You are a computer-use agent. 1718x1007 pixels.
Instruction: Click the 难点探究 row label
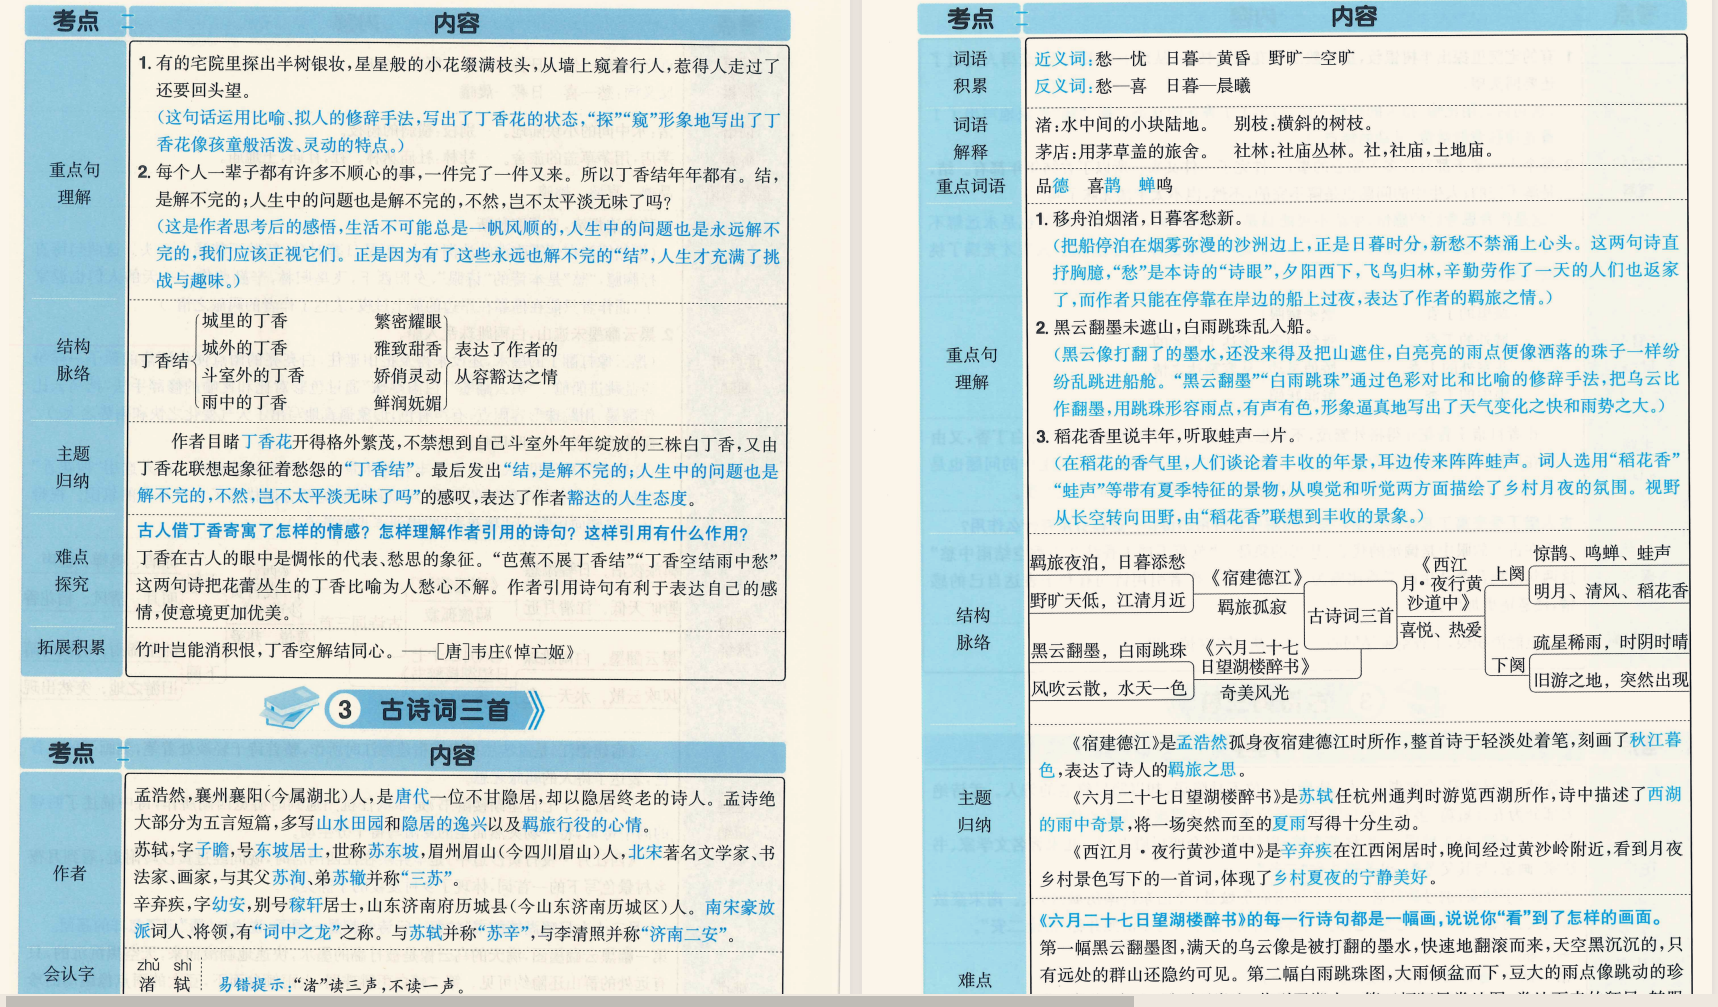point(72,570)
